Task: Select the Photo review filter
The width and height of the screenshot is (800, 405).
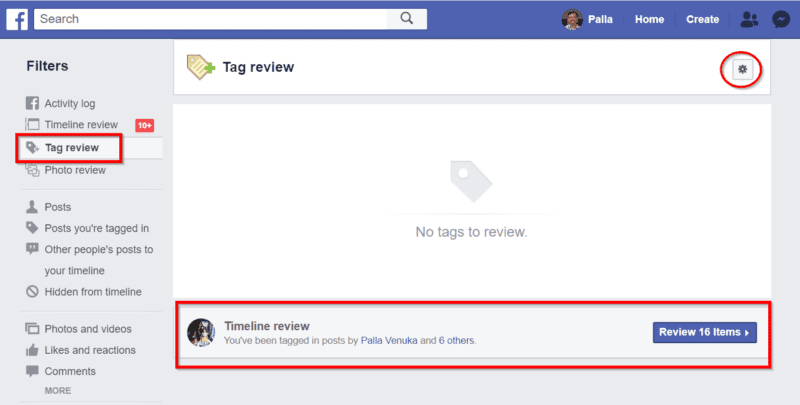Action: 75,170
